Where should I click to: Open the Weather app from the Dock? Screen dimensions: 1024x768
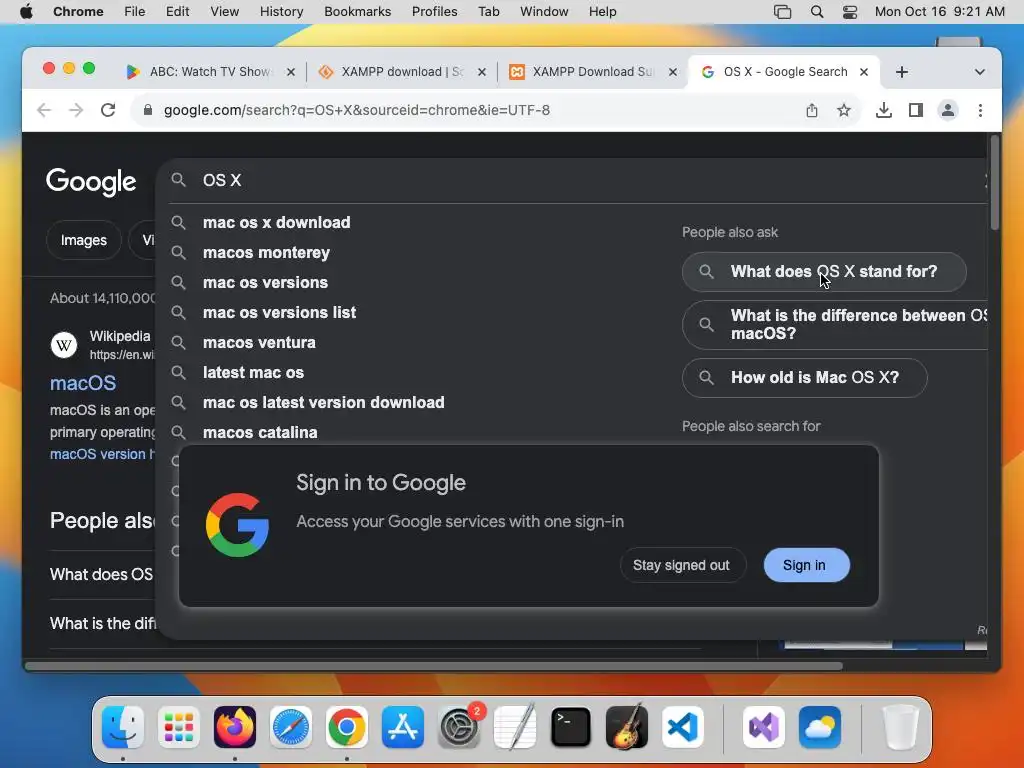coord(820,727)
